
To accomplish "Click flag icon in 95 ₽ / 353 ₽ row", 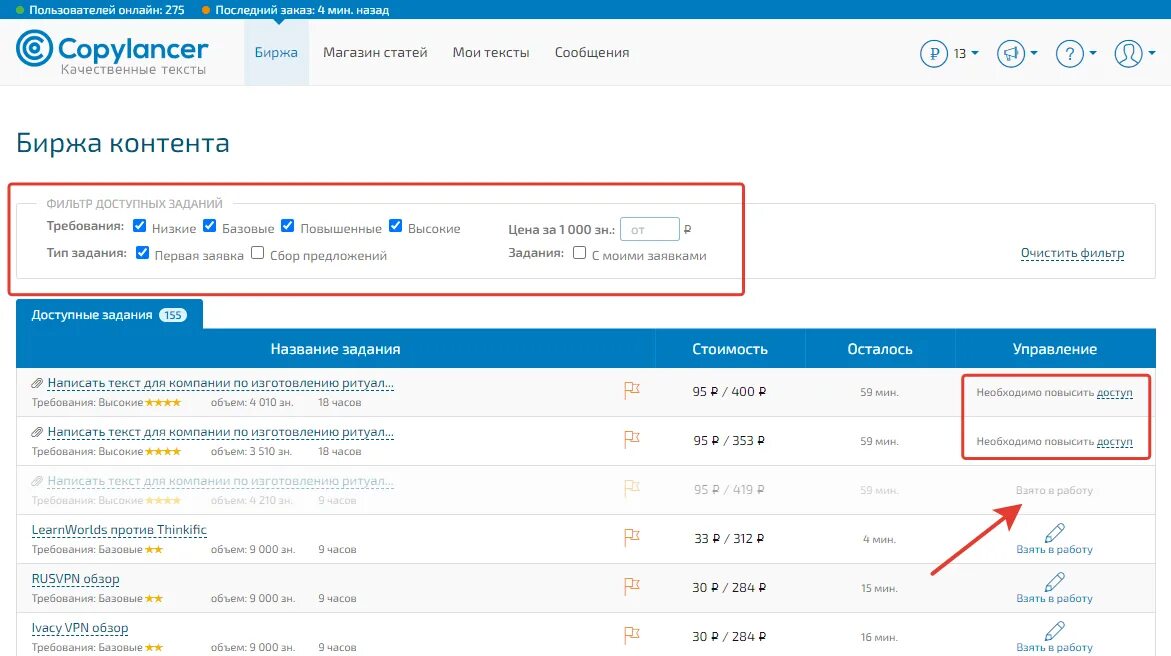I will [x=632, y=439].
